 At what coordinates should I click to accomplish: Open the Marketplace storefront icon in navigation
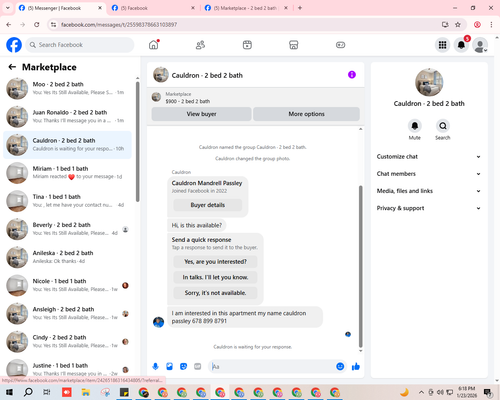coord(294,45)
